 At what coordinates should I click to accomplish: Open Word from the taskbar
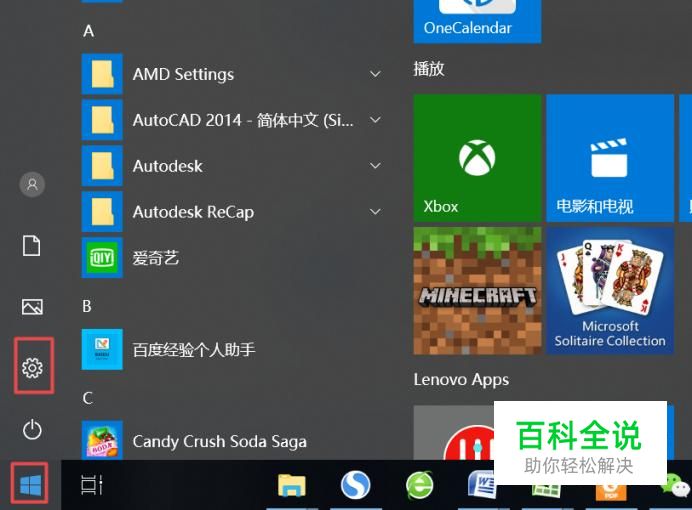tap(481, 484)
